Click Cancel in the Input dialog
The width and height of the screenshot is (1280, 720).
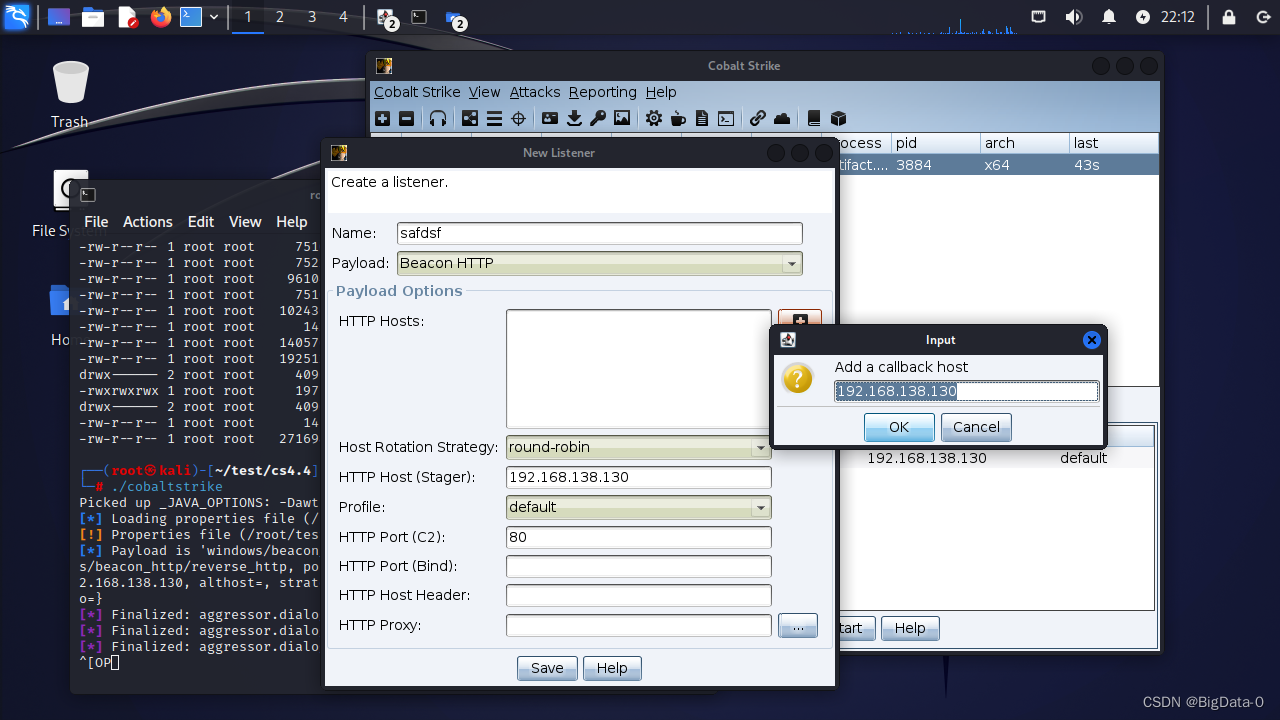[x=976, y=427]
